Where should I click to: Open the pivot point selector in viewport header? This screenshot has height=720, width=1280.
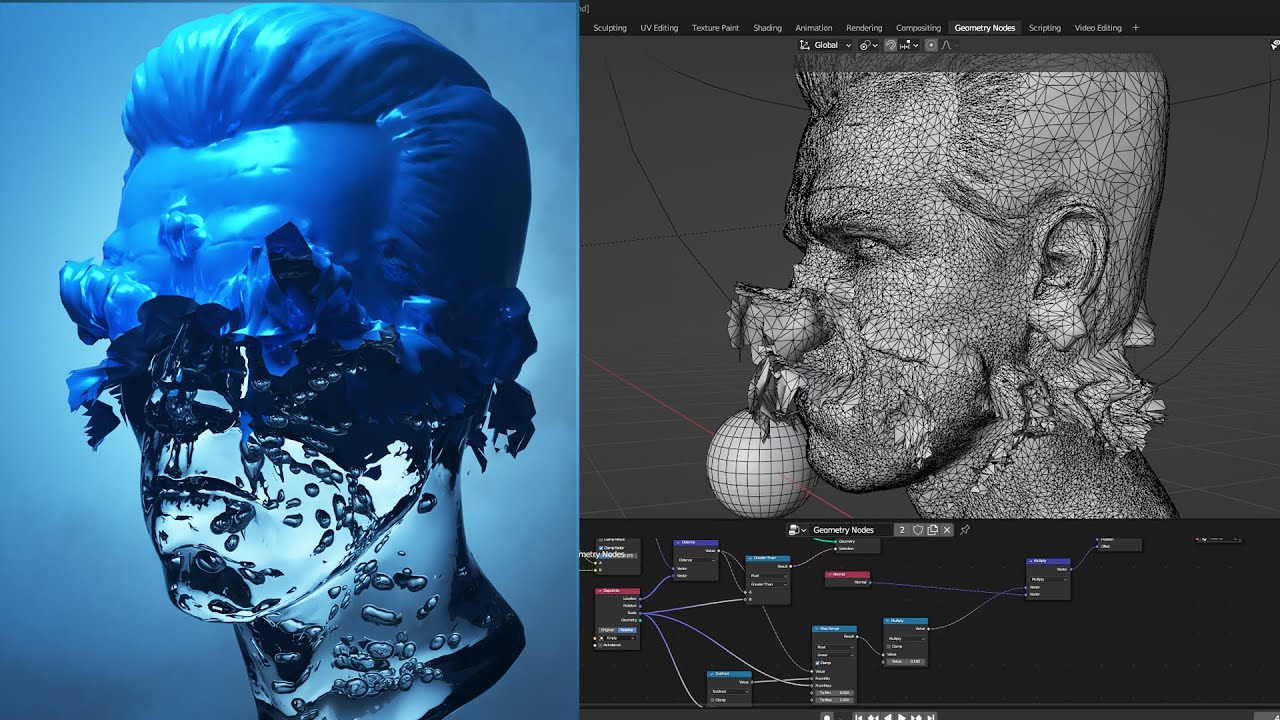coord(868,45)
